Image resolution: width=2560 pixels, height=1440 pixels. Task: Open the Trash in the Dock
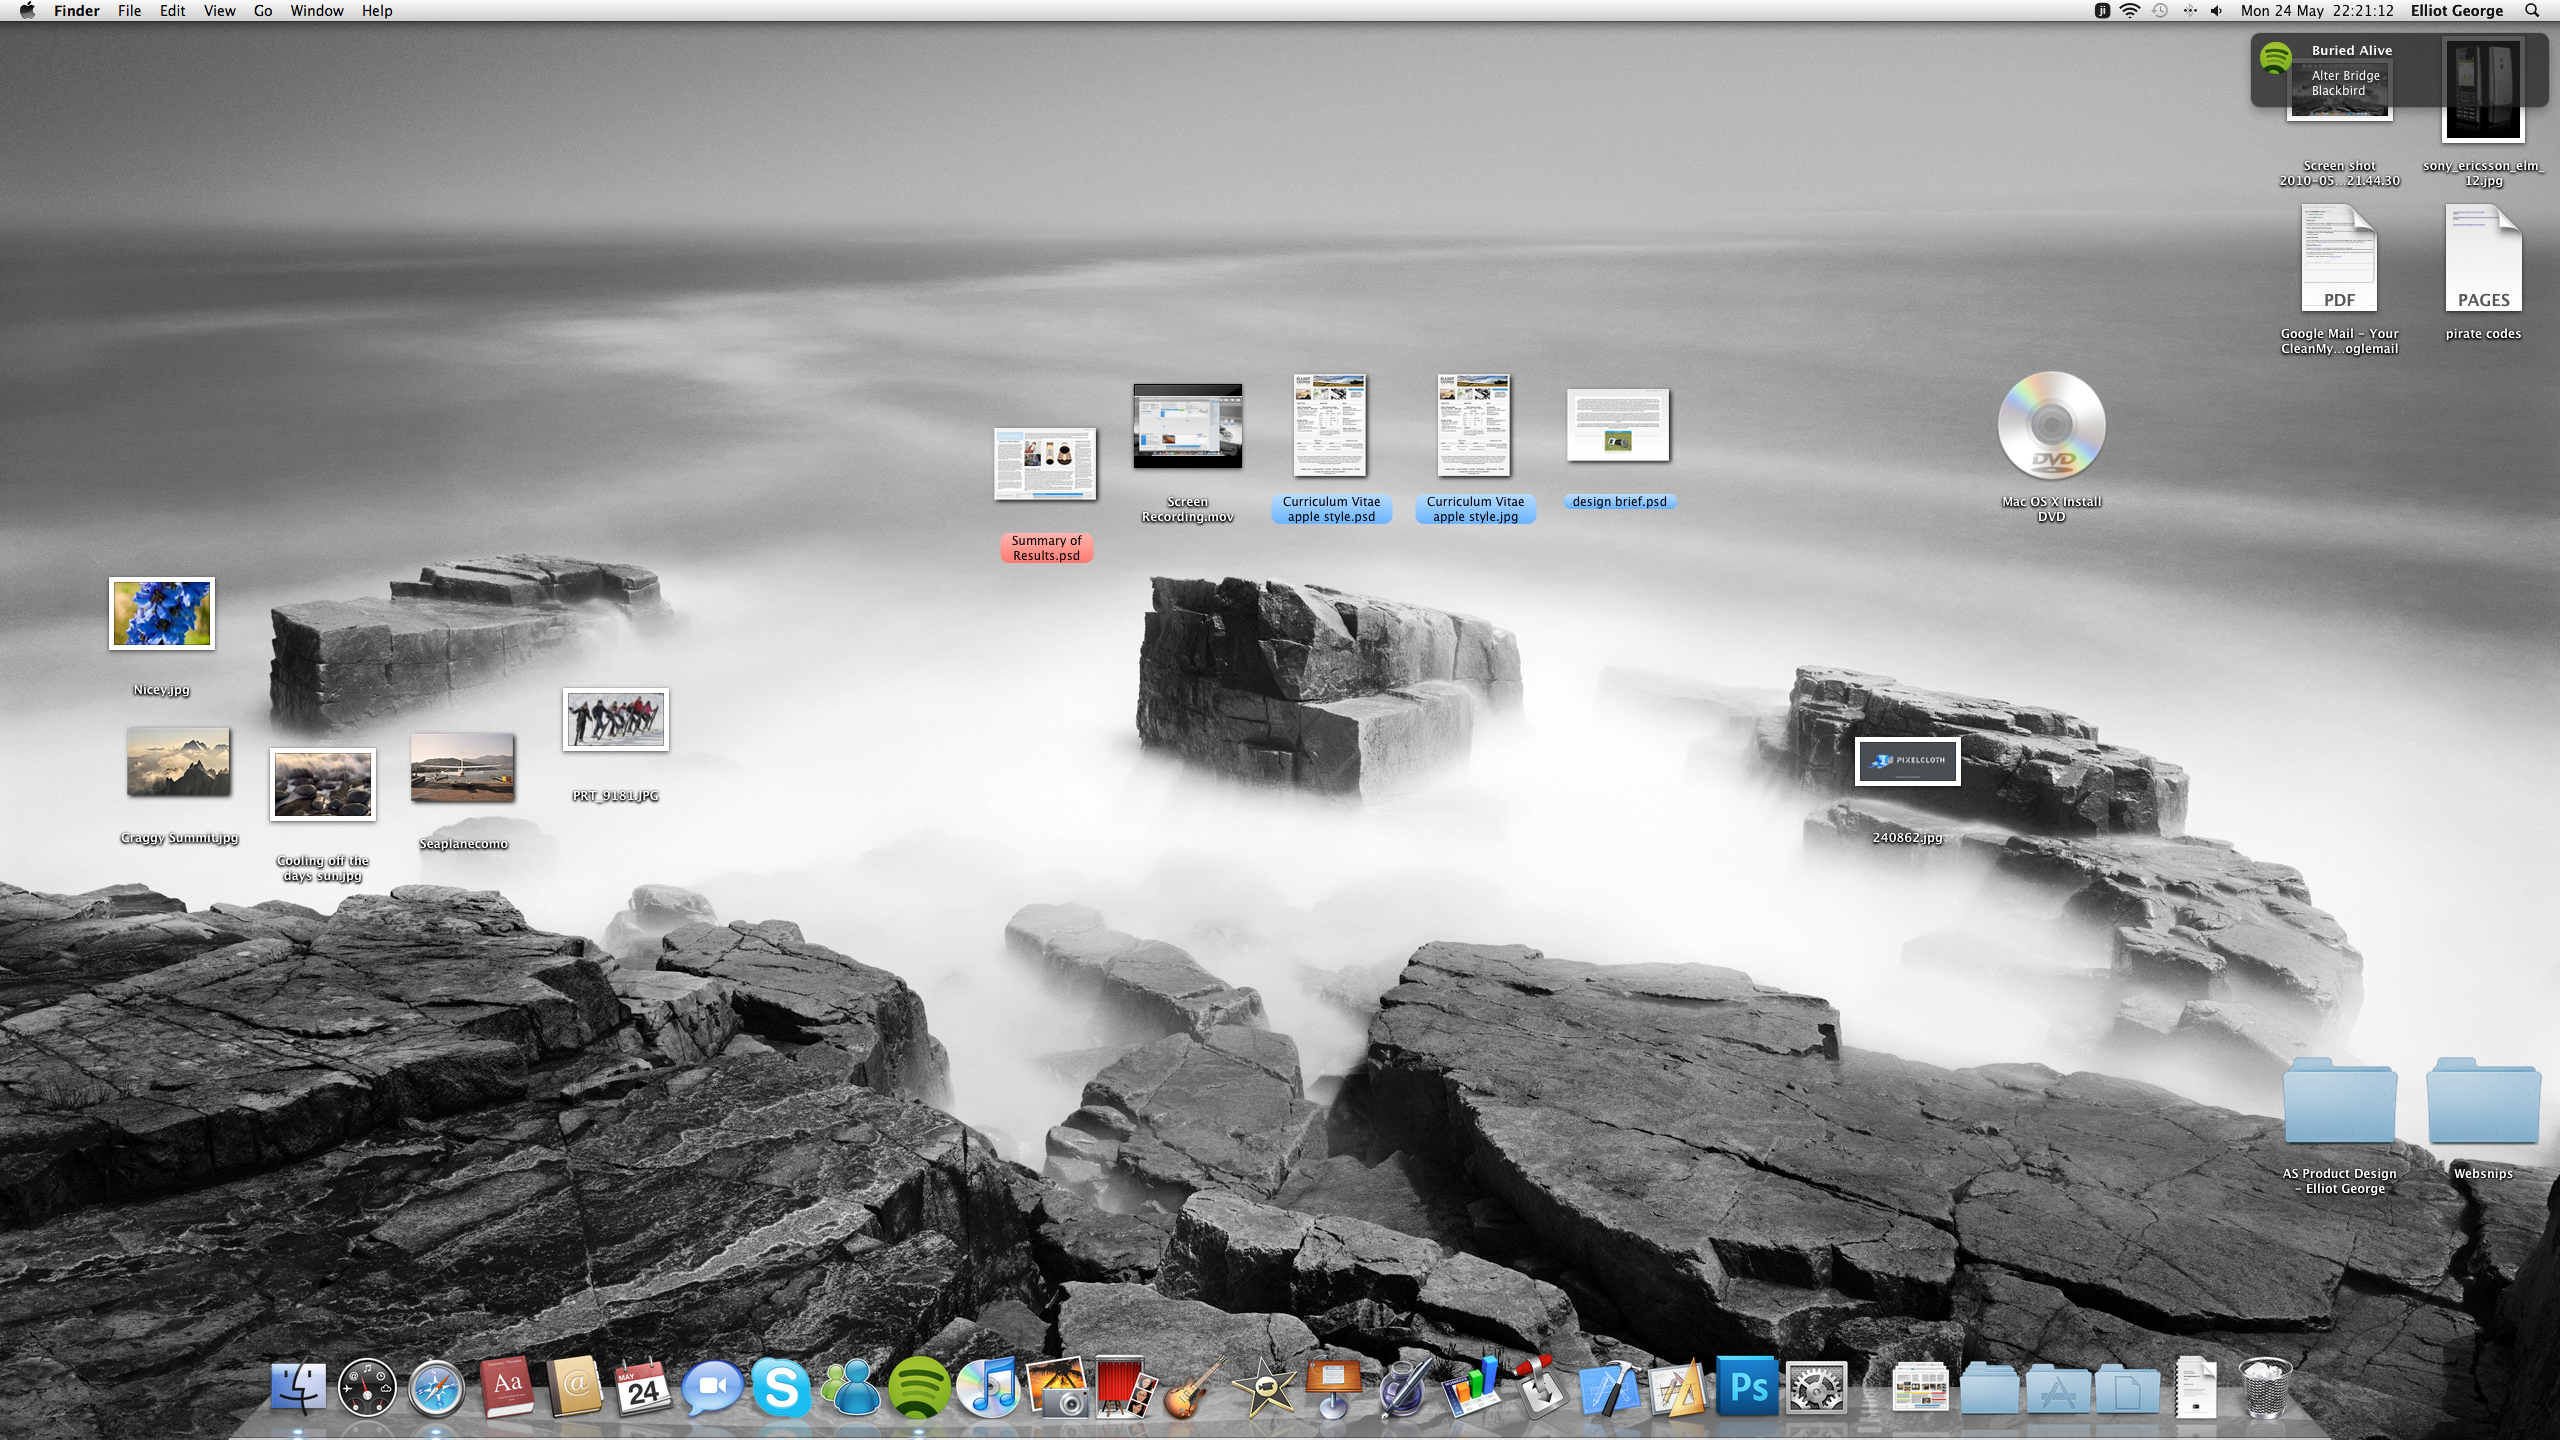point(2264,1387)
